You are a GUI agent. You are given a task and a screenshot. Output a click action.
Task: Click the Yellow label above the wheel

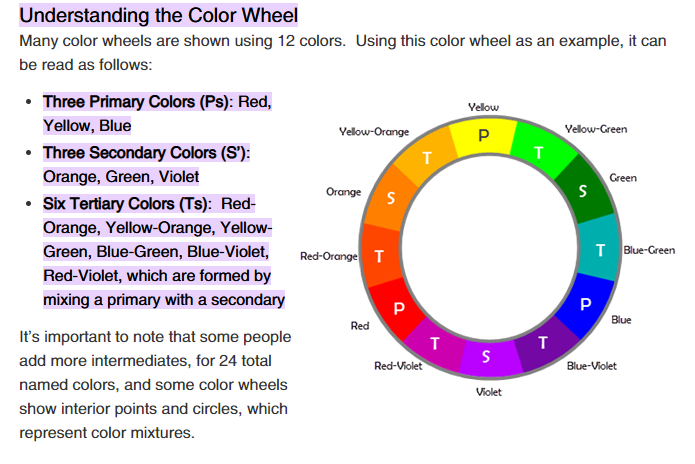[483, 107]
